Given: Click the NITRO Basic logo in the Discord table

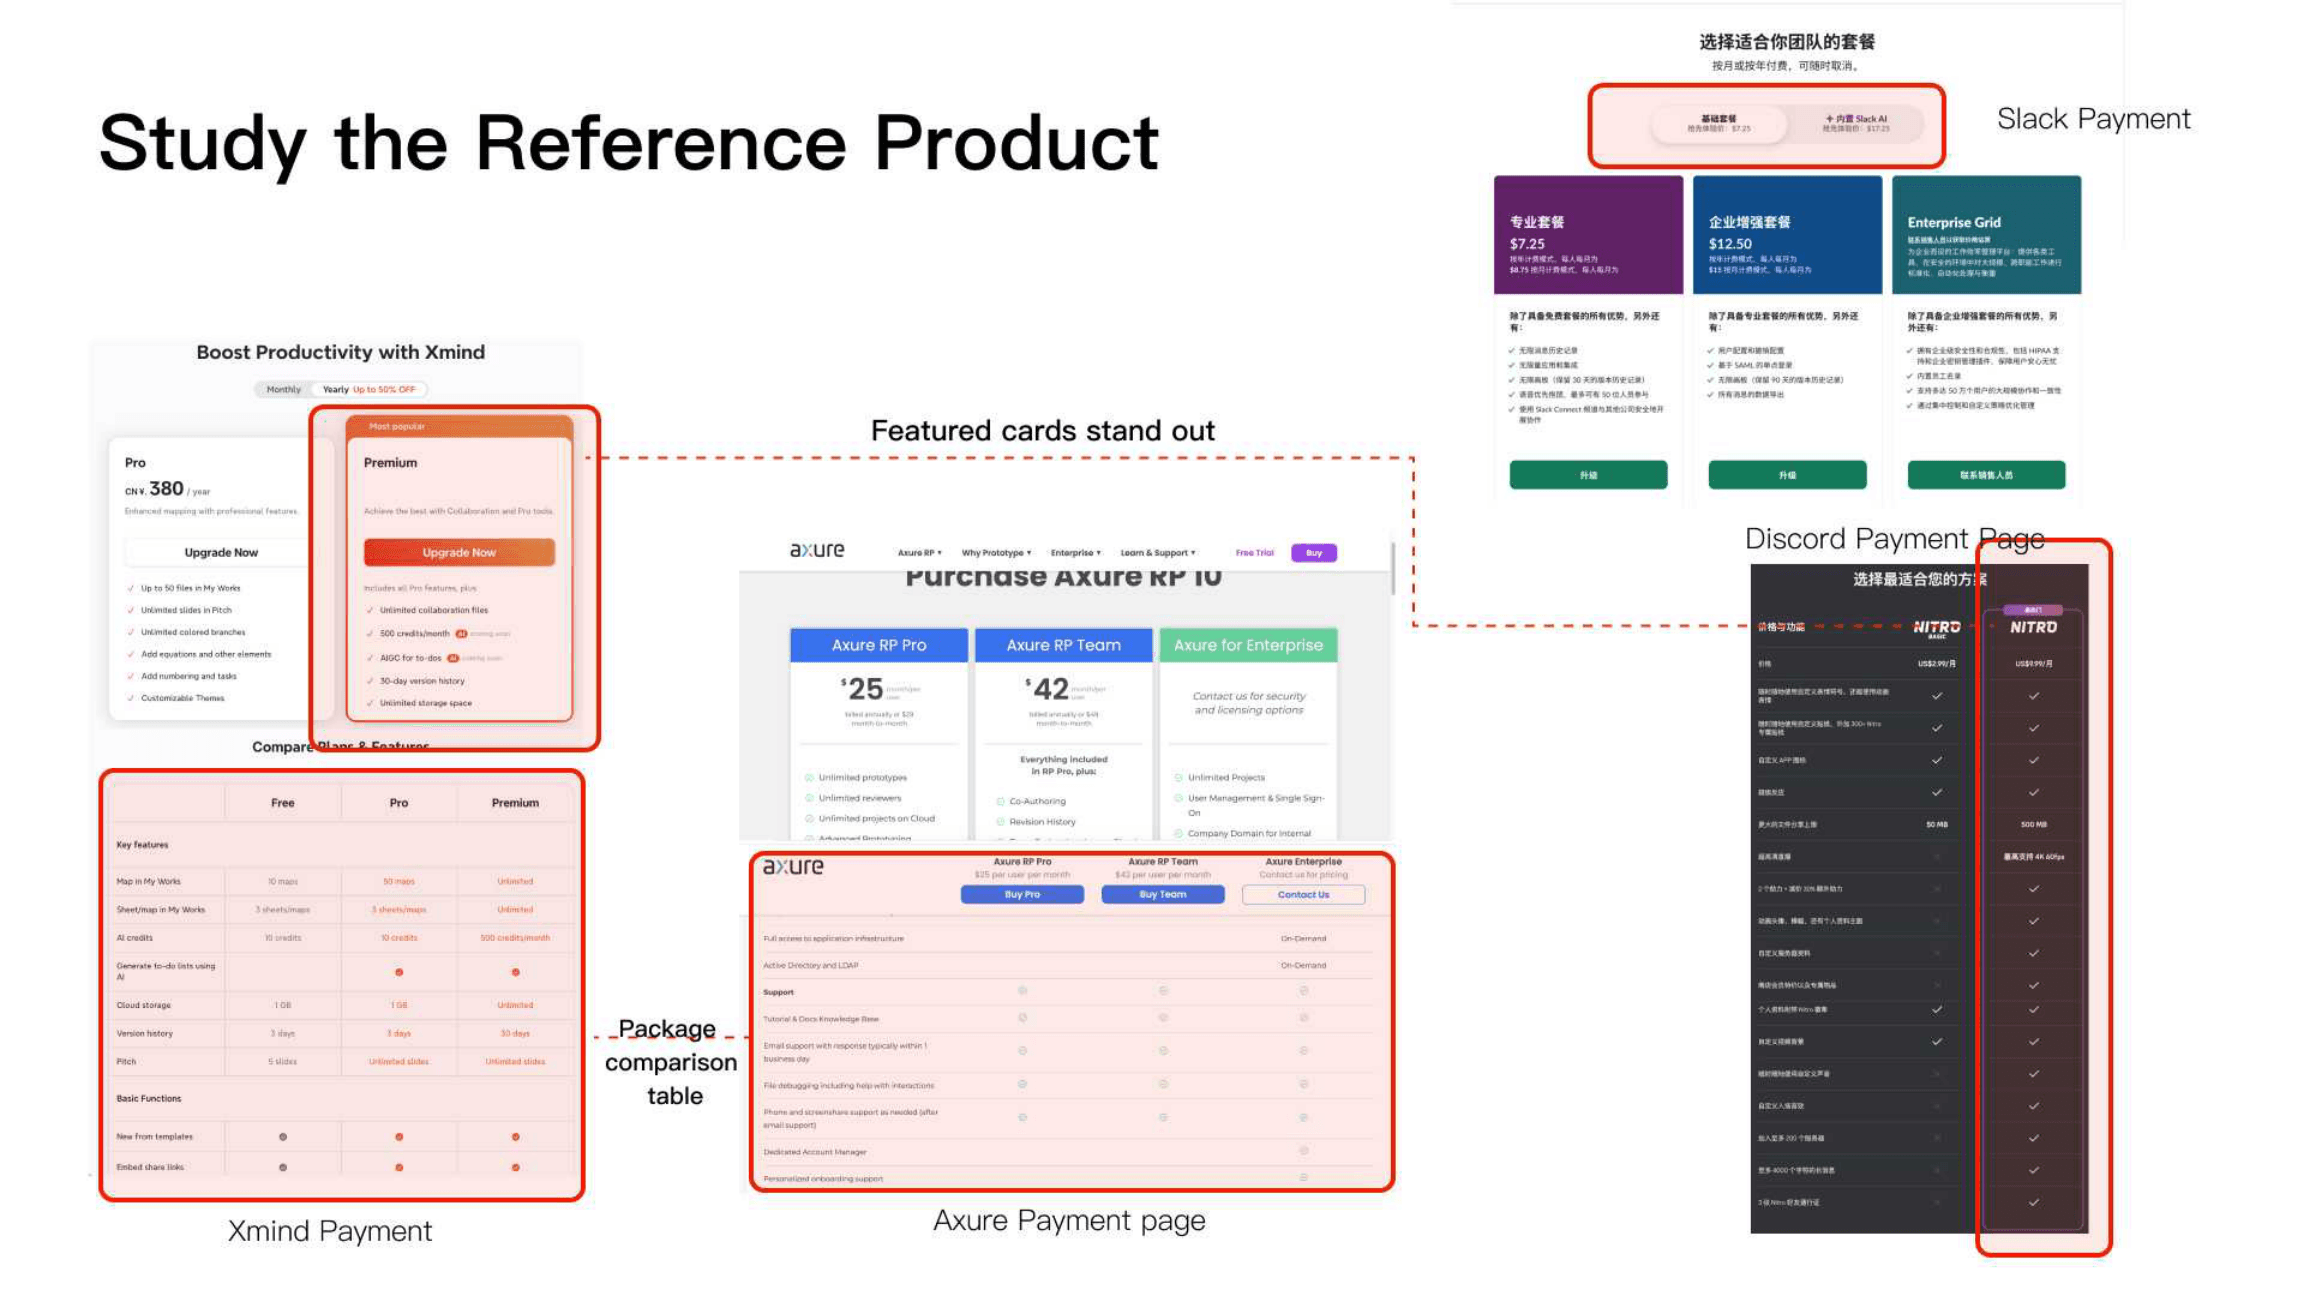Looking at the screenshot, I should click(x=1936, y=628).
